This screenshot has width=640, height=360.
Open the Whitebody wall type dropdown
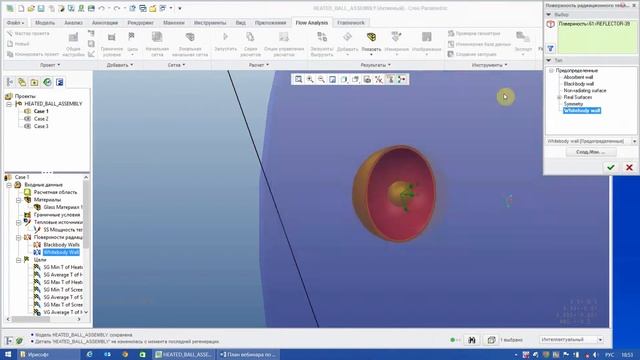pos(634,141)
